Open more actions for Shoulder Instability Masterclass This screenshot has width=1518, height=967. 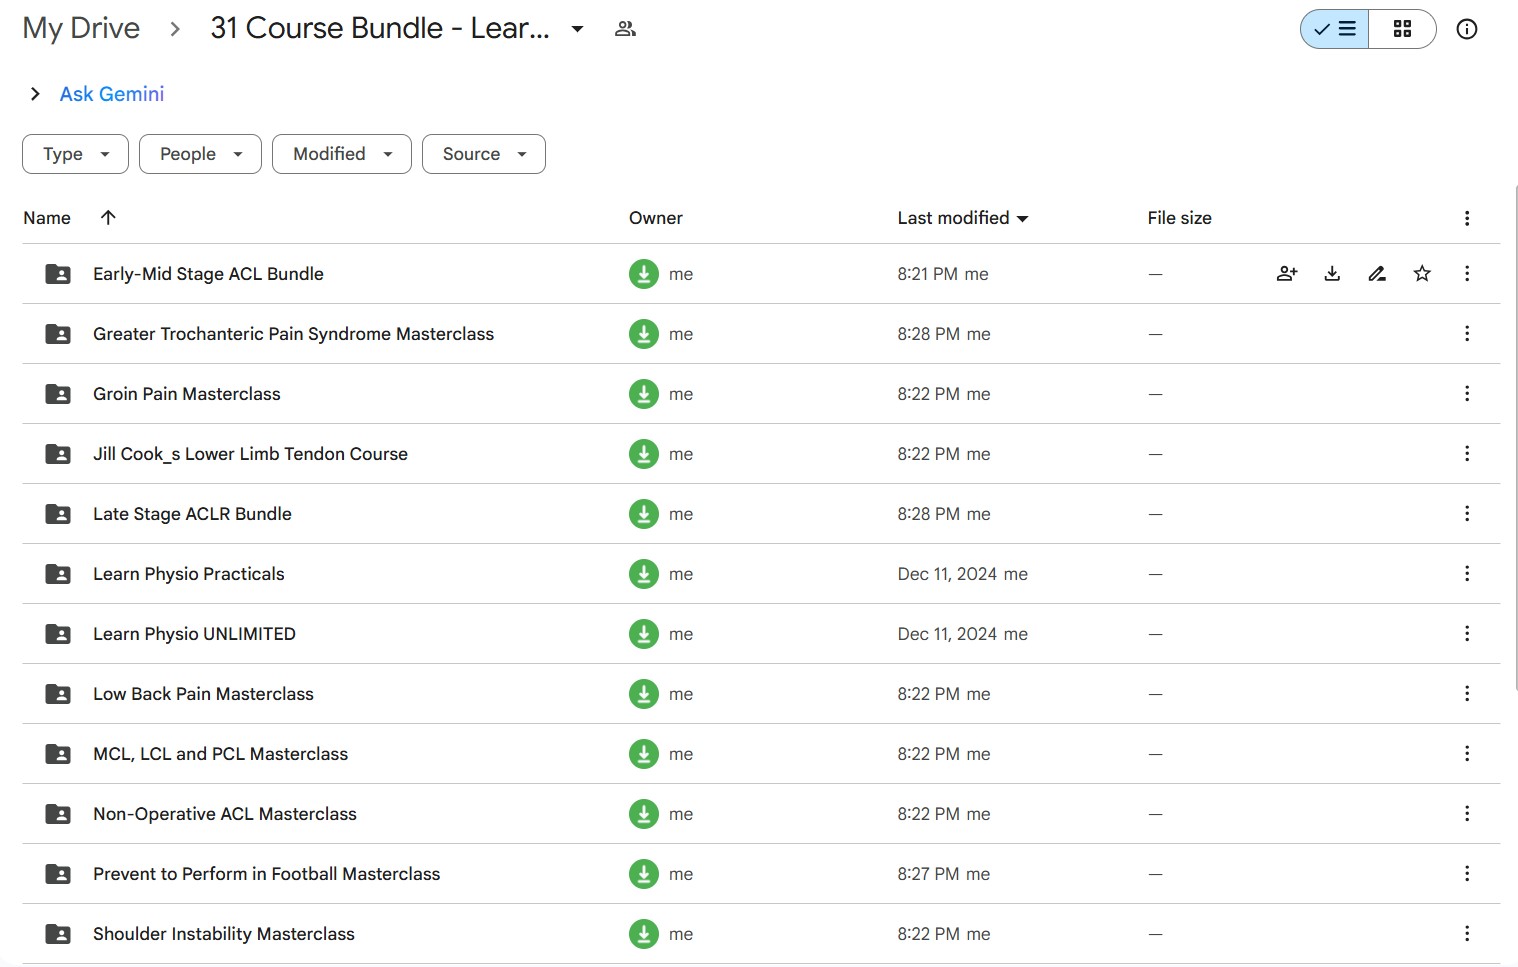tap(1466, 934)
